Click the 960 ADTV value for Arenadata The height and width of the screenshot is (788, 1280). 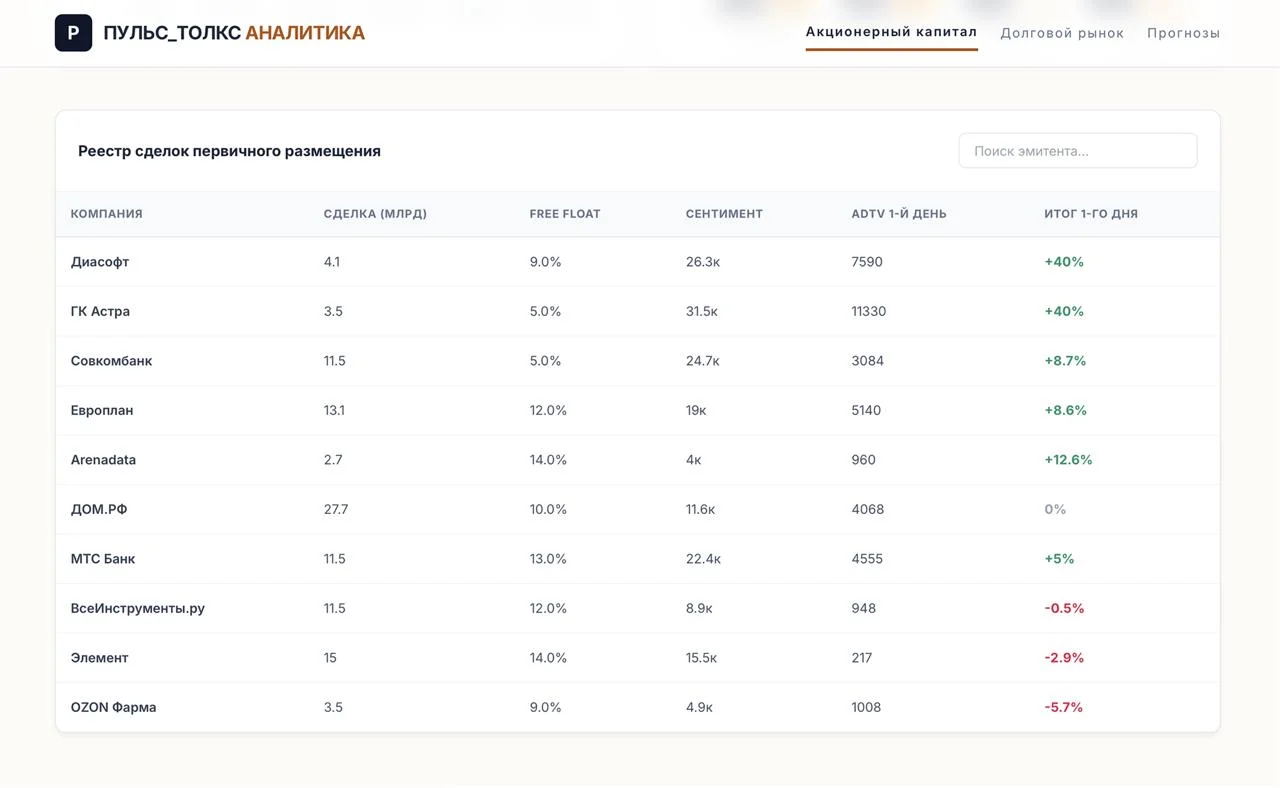point(864,460)
